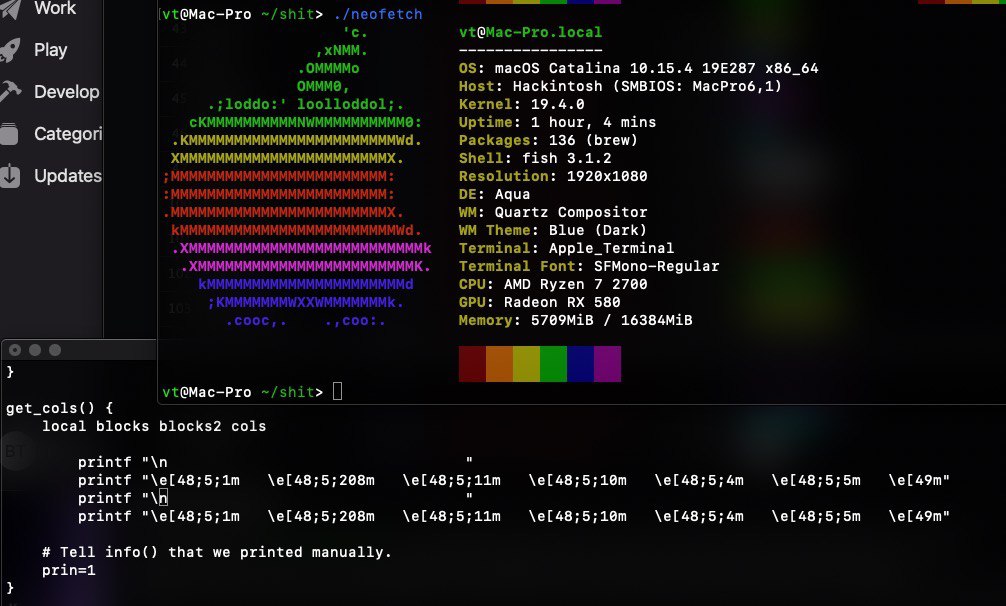Click the last printf \e[48;5;1m line
1006x606 pixels.
pos(514,516)
